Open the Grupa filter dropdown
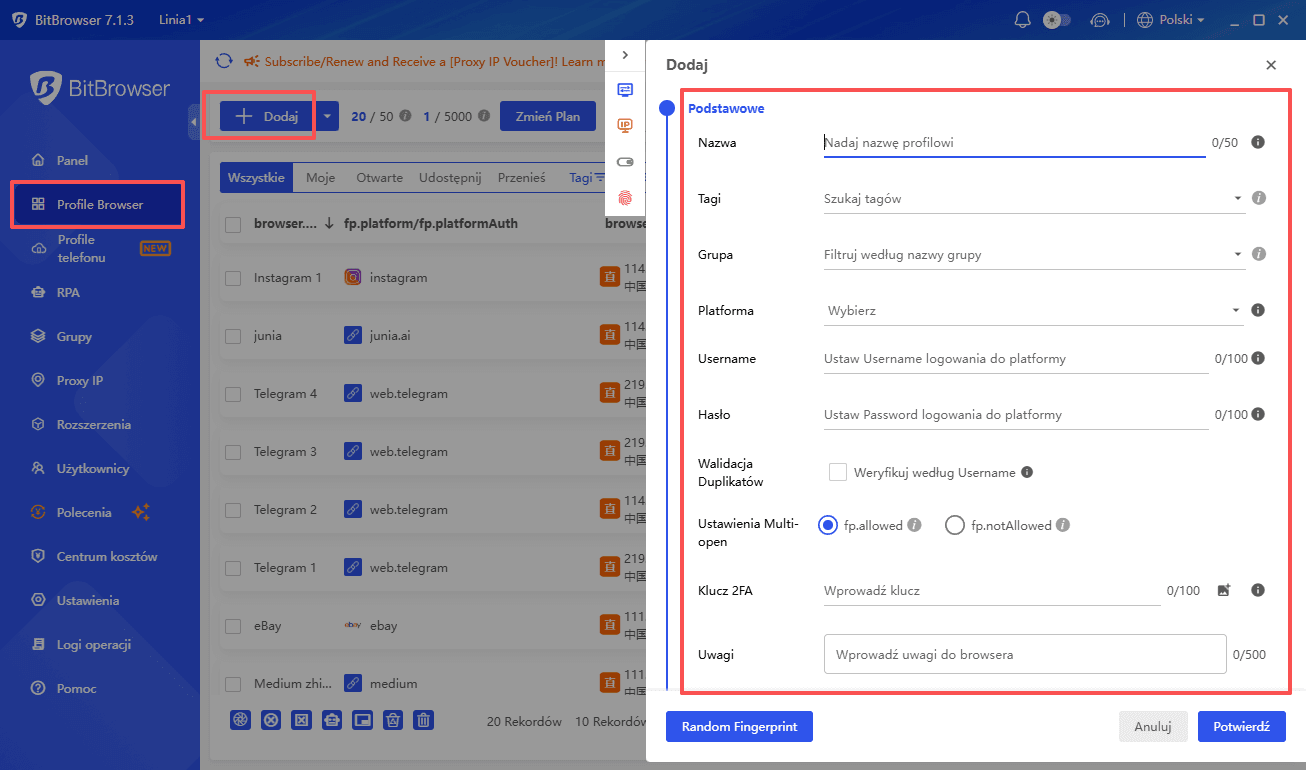The width and height of the screenshot is (1306, 770). click(1033, 255)
